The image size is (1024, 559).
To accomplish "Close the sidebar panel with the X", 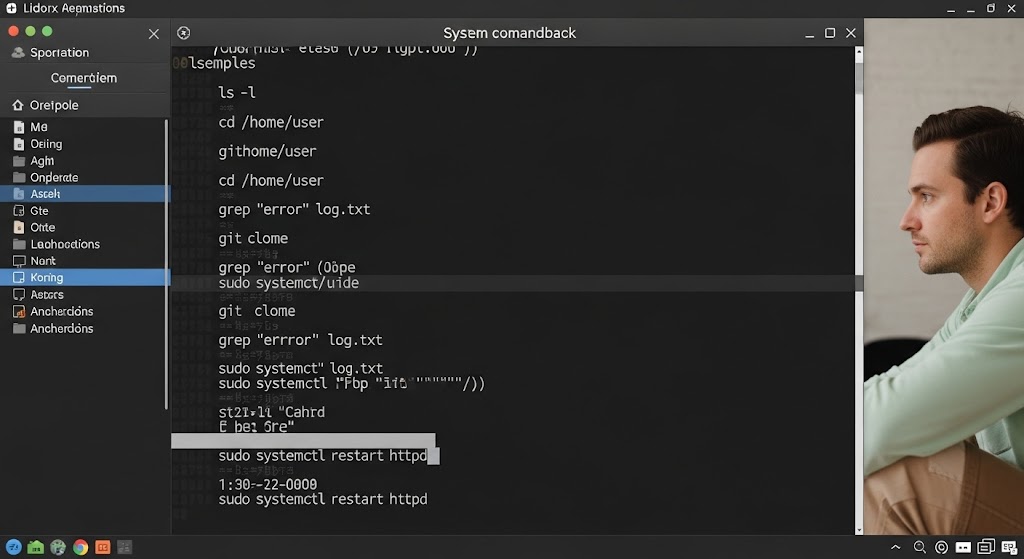I will (x=153, y=34).
